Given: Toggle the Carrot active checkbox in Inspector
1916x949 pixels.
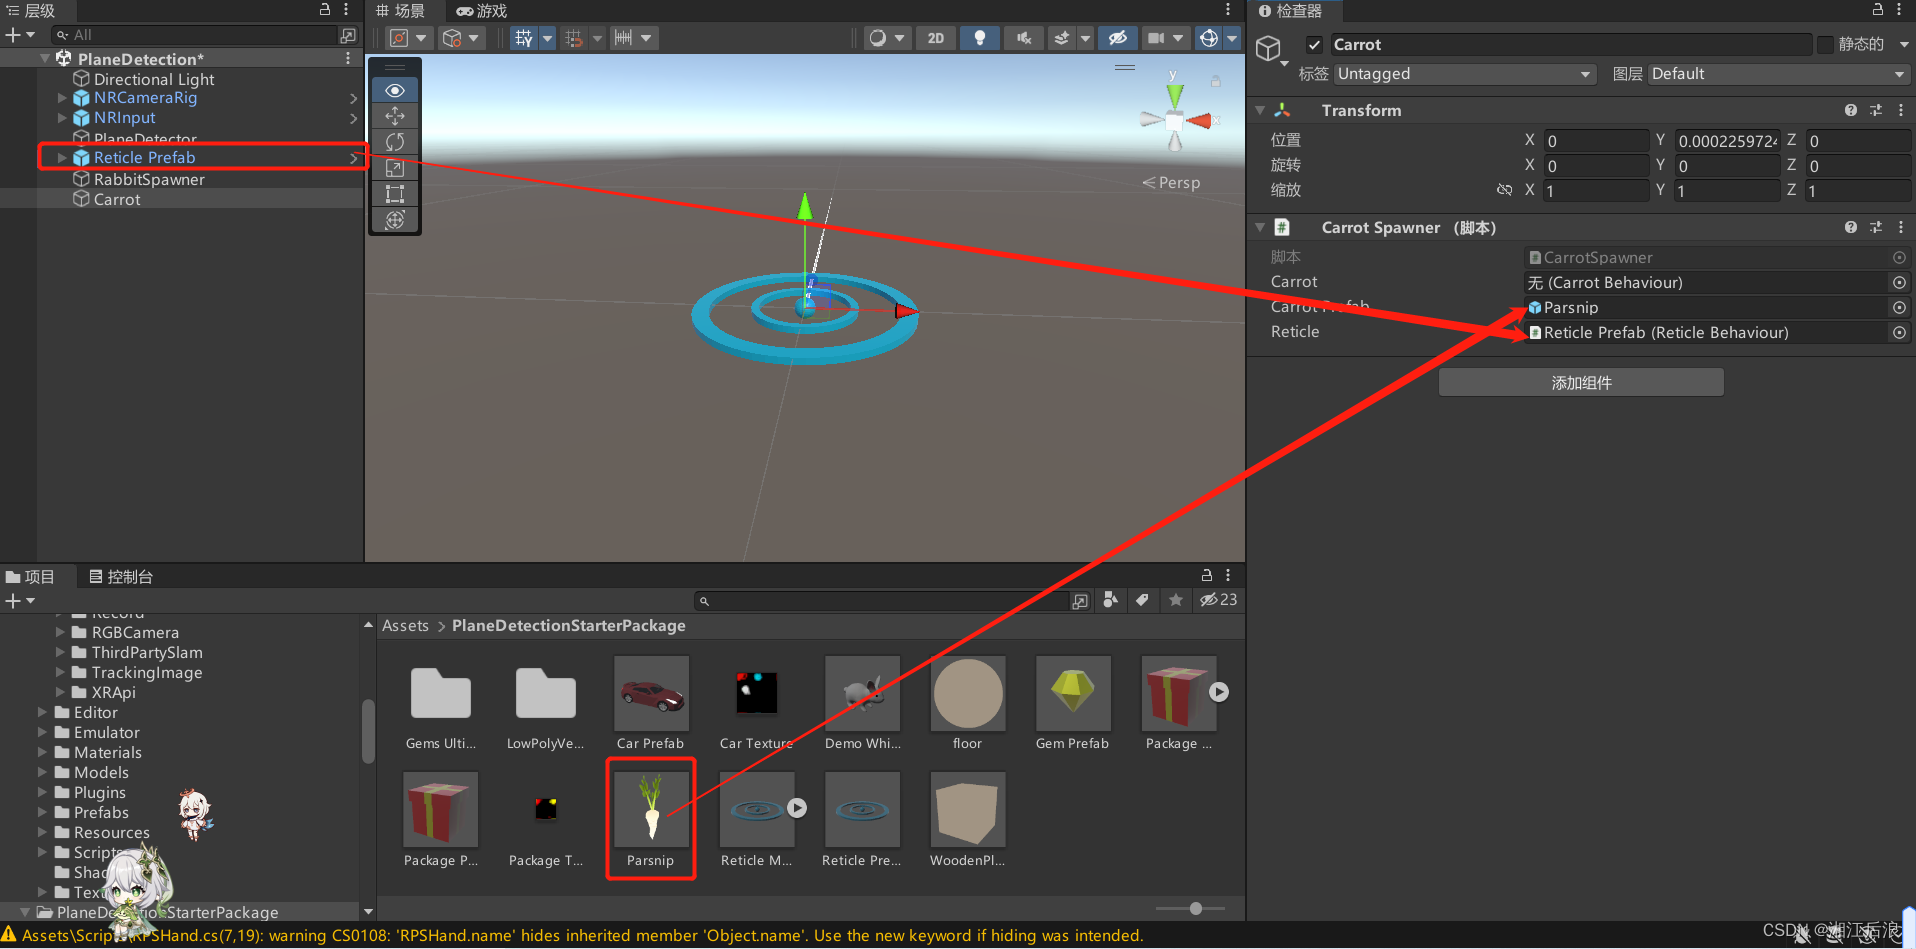Looking at the screenshot, I should pos(1314,44).
